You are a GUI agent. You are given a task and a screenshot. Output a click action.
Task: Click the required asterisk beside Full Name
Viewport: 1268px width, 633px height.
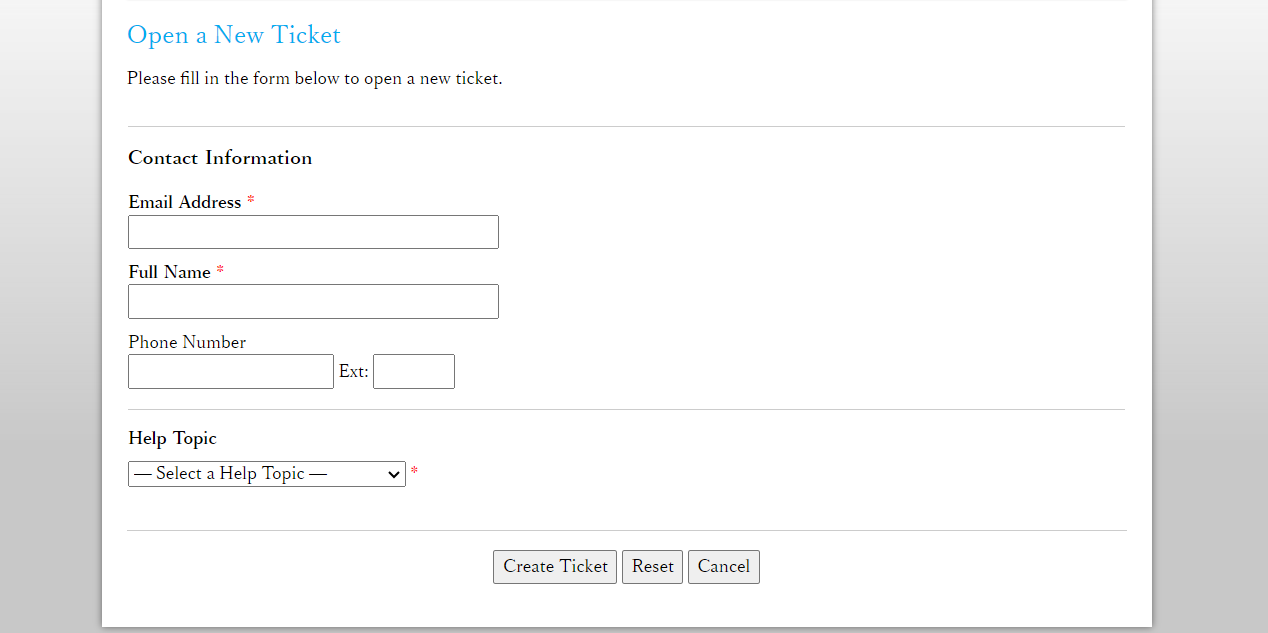click(220, 272)
